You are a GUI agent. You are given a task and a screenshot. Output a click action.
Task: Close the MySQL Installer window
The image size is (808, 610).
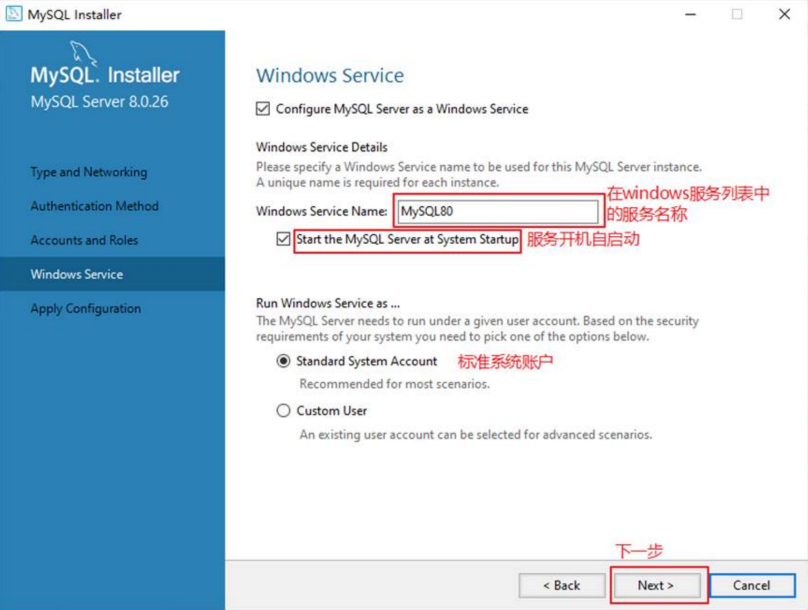pos(784,14)
